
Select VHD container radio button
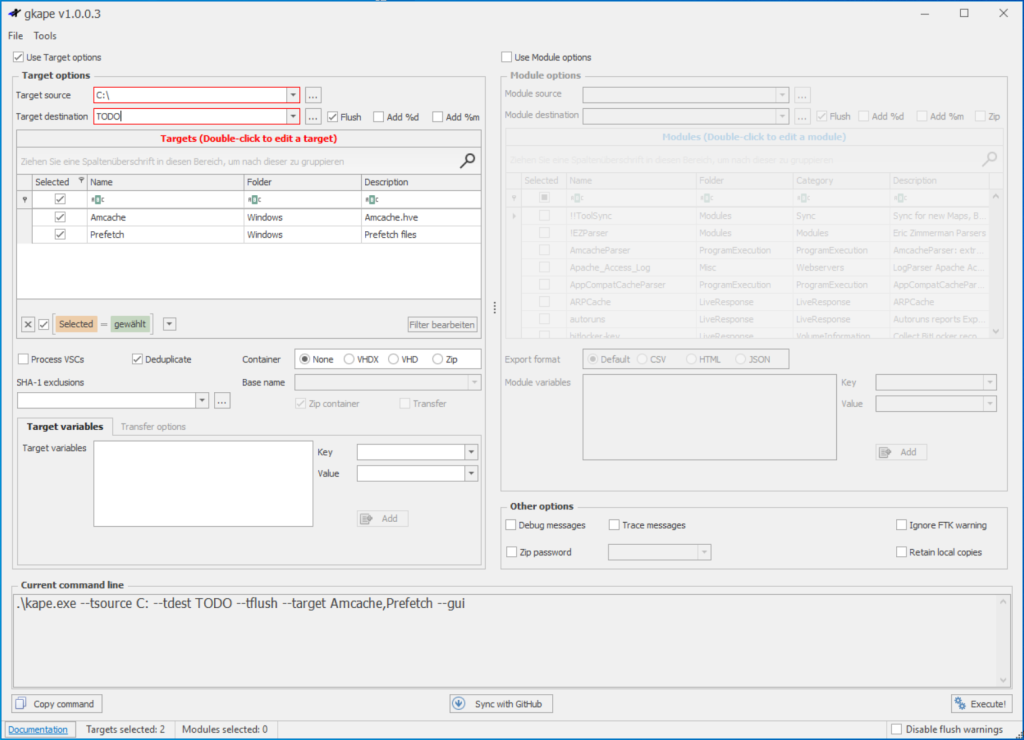[x=393, y=359]
